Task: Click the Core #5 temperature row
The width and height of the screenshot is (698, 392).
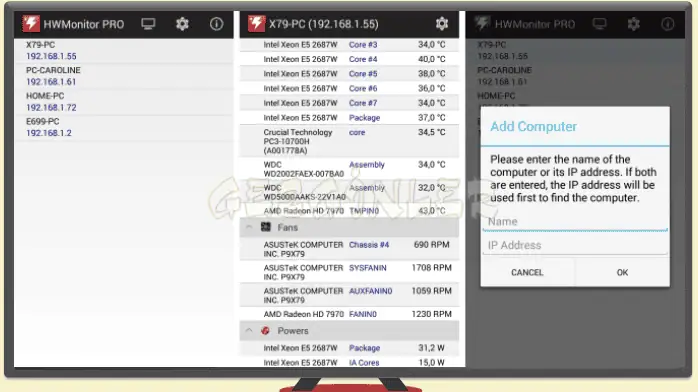Action: click(349, 74)
